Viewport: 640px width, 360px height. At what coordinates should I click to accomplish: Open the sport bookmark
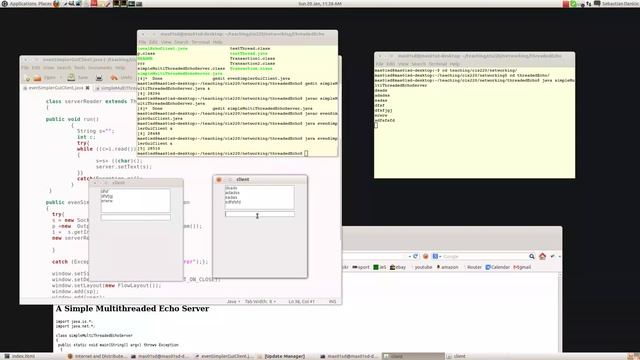click(361, 267)
